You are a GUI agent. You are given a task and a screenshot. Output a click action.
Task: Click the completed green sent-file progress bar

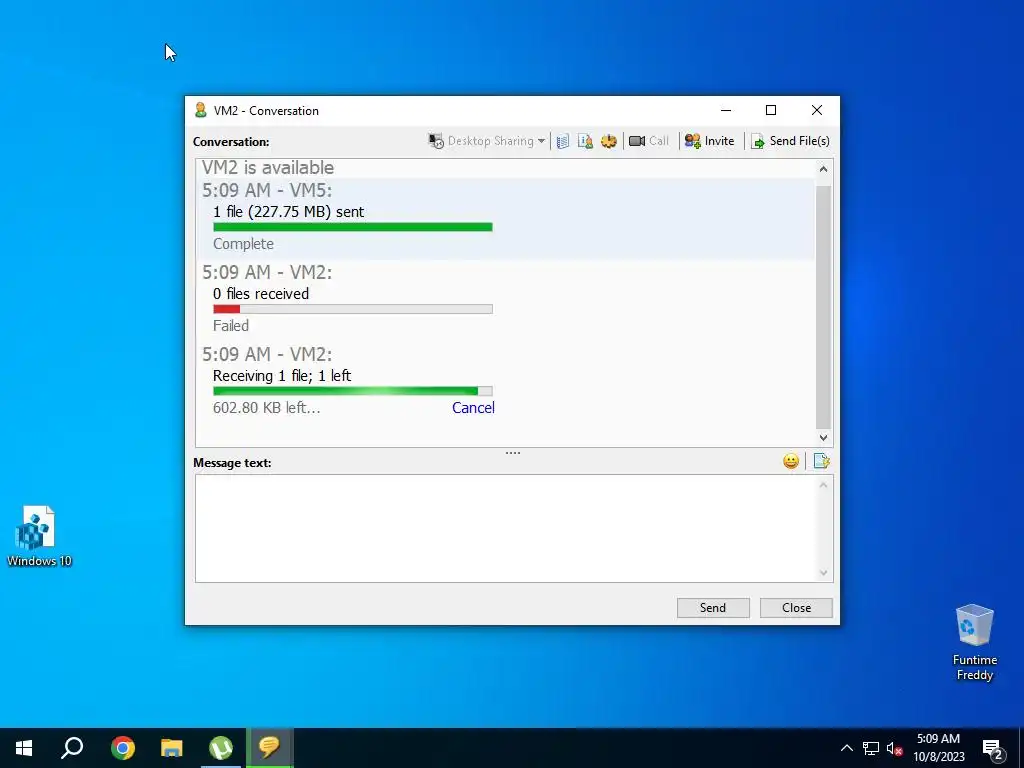[x=353, y=227]
